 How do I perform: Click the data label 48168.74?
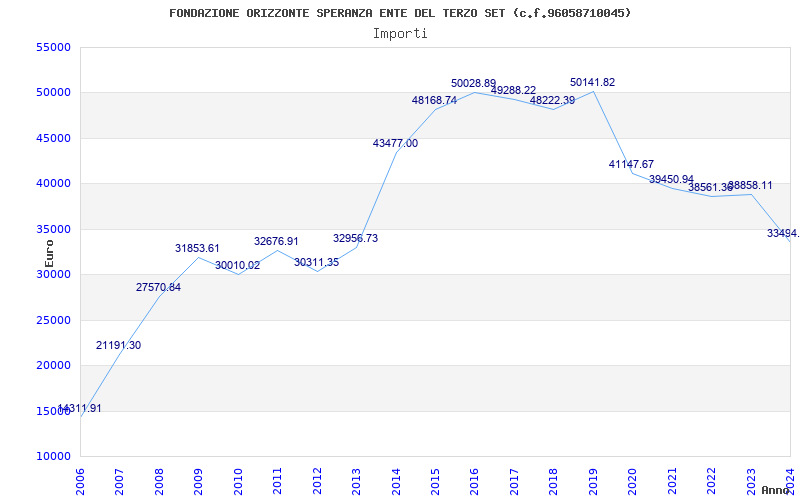434,101
